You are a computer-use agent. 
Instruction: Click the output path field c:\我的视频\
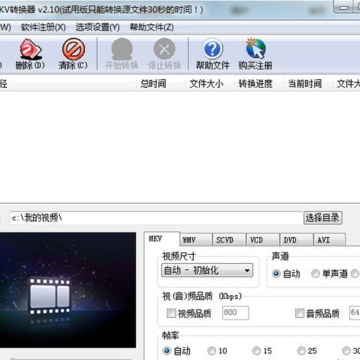[156, 218]
